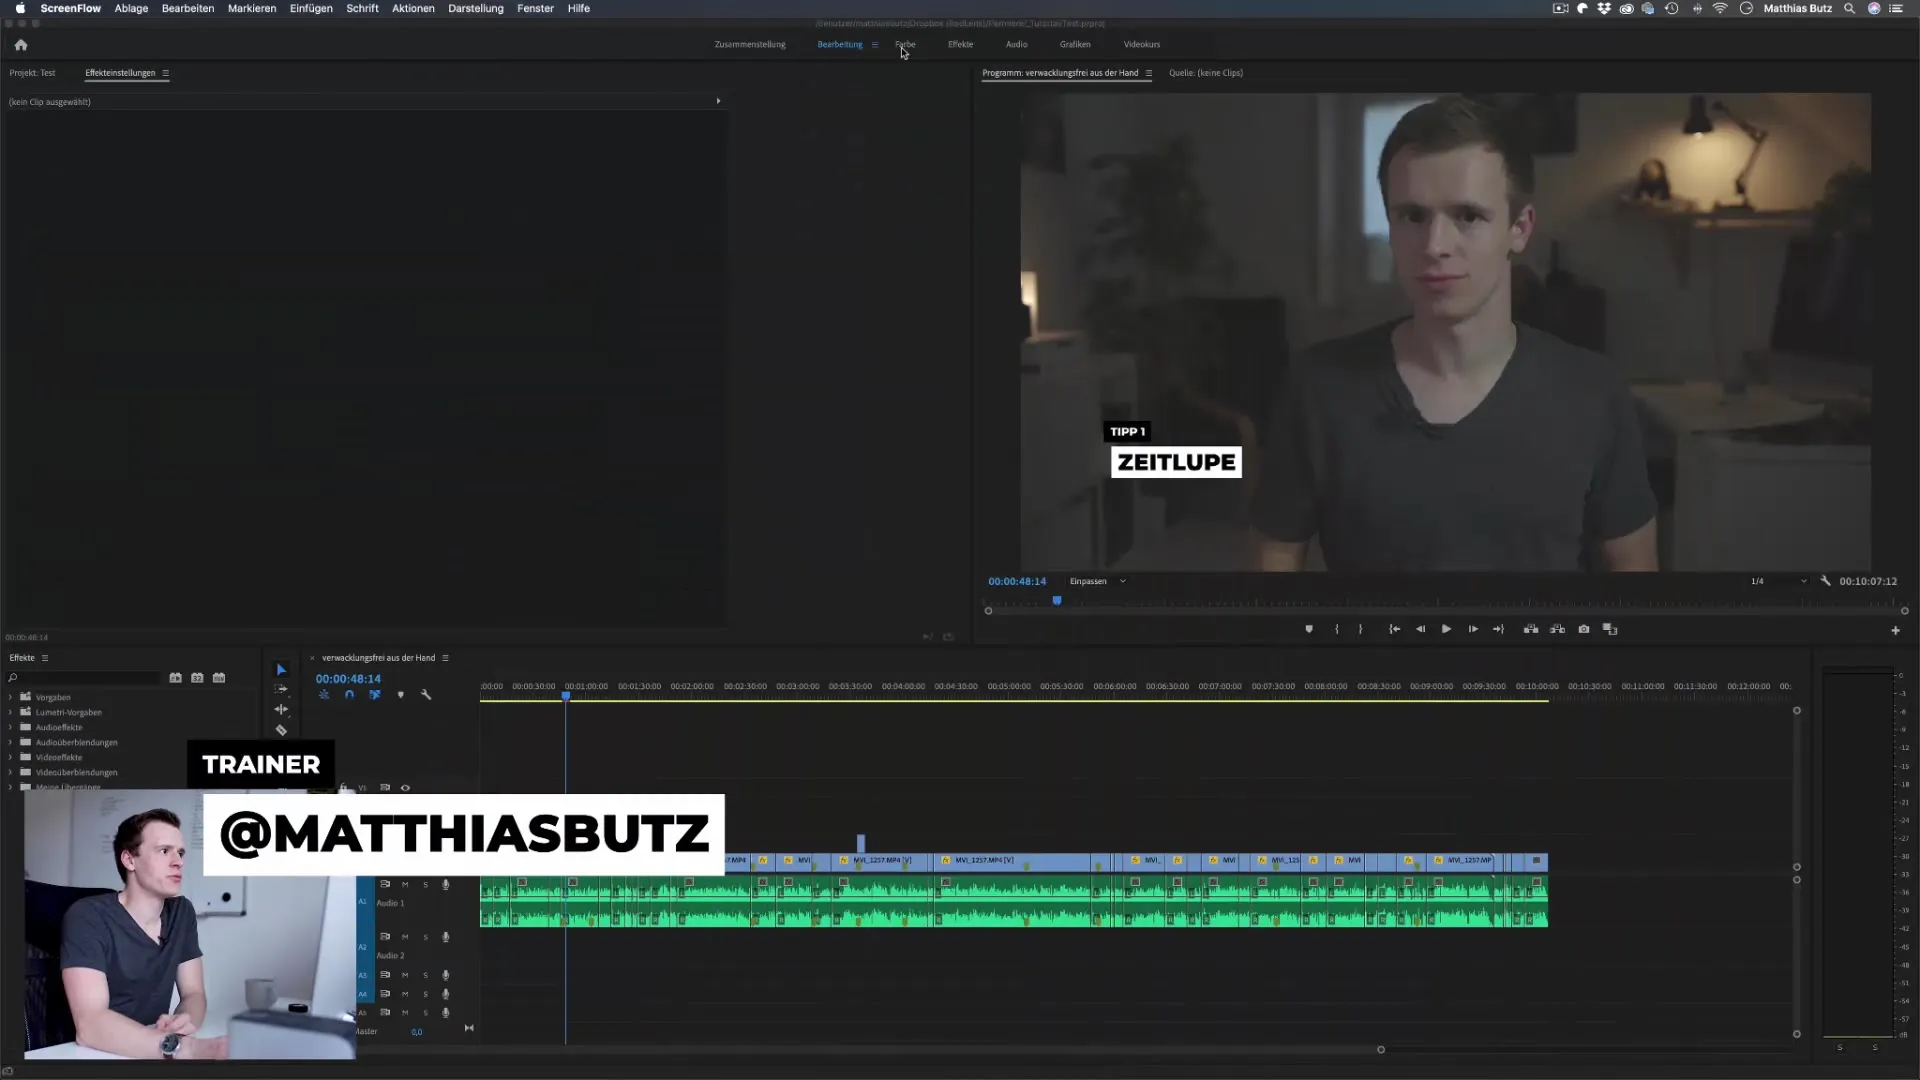Enable voice-over record on Audio 1
1920x1080 pixels.
click(446, 885)
